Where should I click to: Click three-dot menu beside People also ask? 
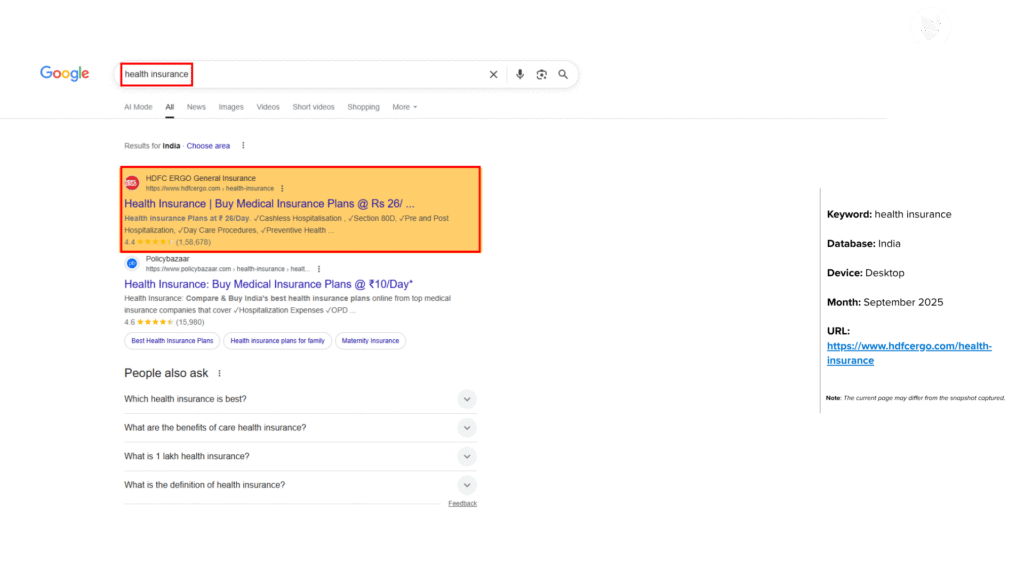tap(220, 373)
